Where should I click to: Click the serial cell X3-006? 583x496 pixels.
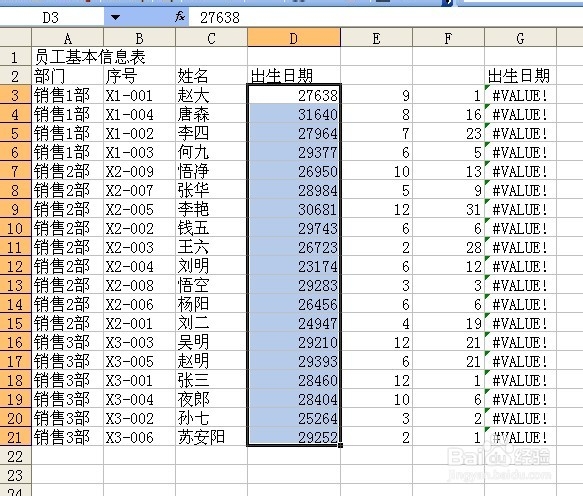139,437
